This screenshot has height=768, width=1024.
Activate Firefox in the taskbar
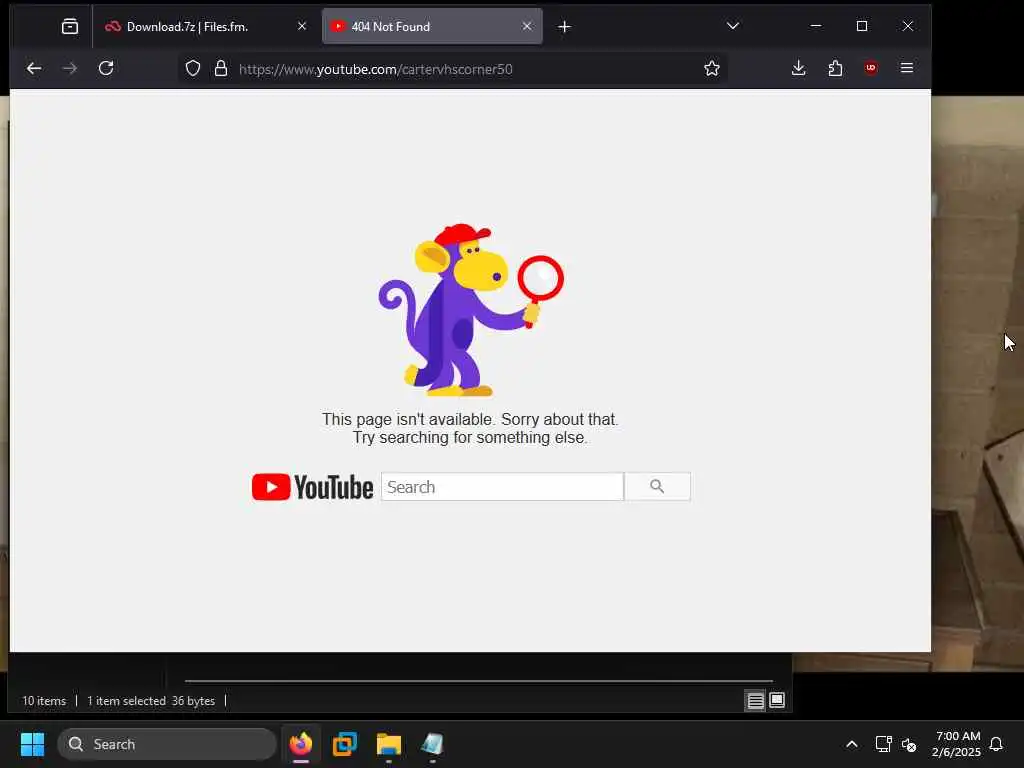pos(301,744)
